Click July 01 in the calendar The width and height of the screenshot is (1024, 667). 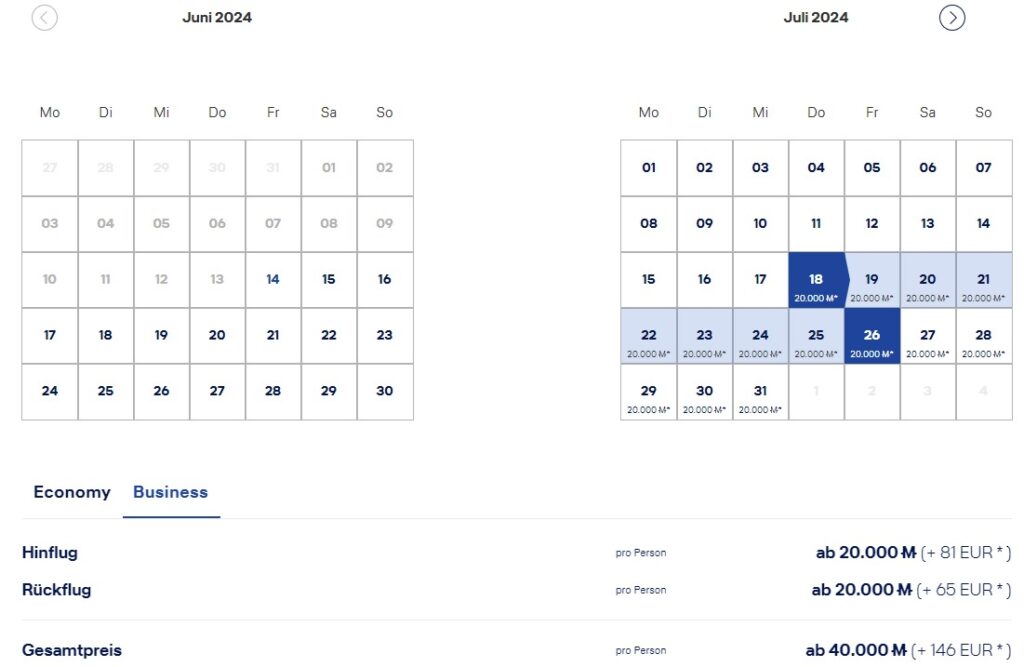(x=649, y=168)
